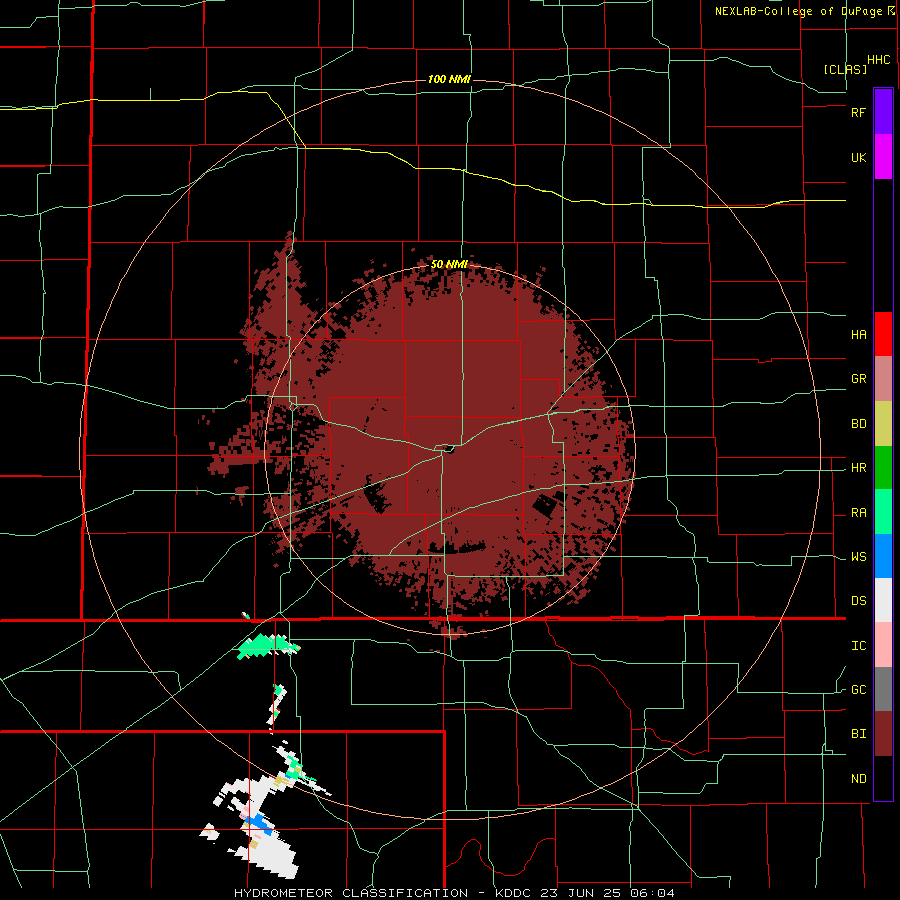Click the HA red legend swatch
The height and width of the screenshot is (900, 900).
coord(883,334)
